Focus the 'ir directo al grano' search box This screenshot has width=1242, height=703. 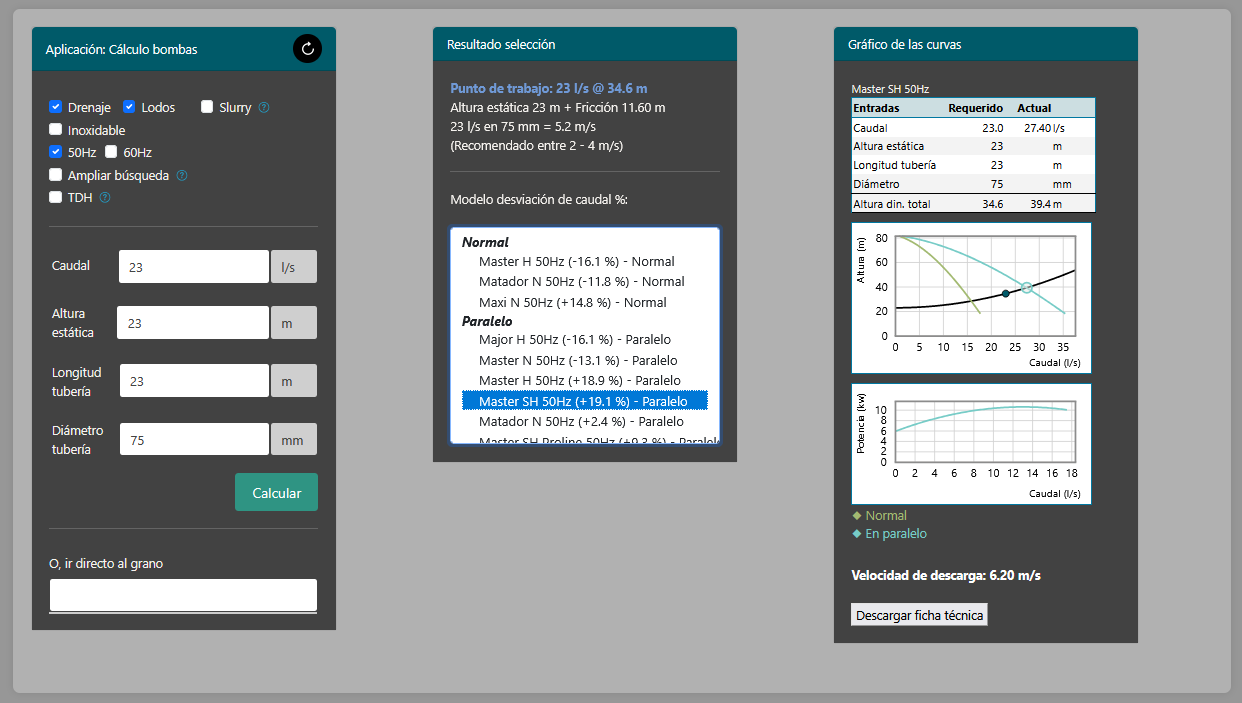point(183,594)
